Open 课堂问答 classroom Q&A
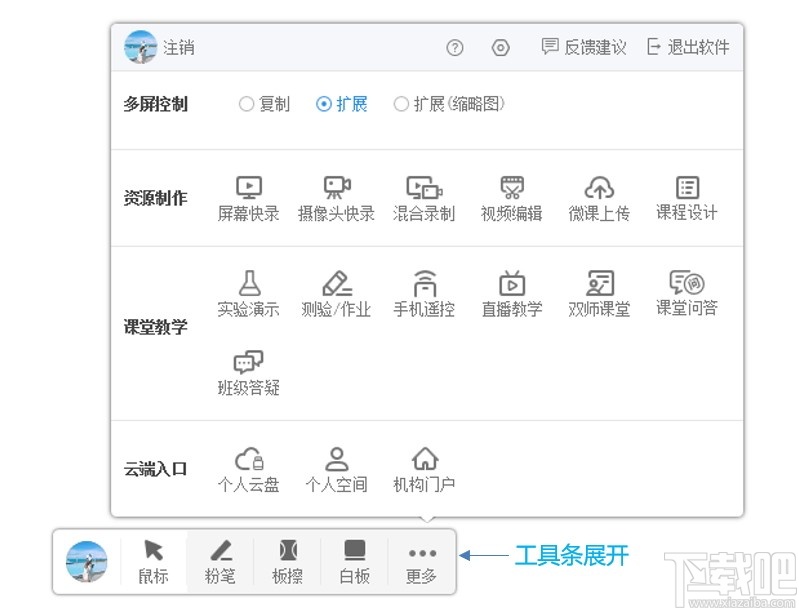The image size is (799, 608). click(687, 295)
